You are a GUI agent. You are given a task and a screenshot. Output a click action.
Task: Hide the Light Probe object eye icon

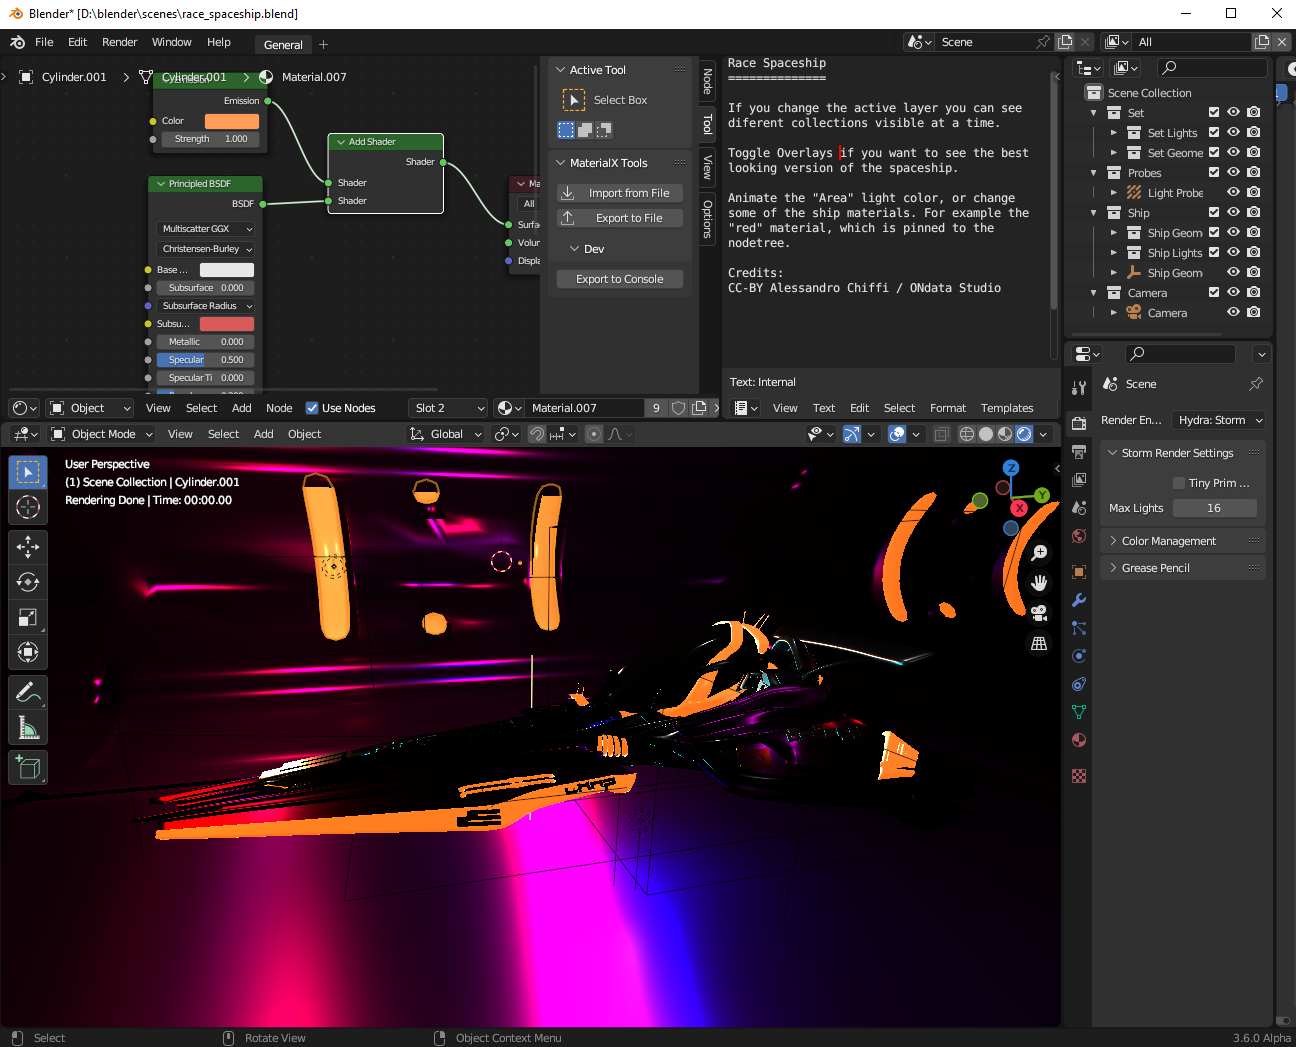coord(1234,193)
